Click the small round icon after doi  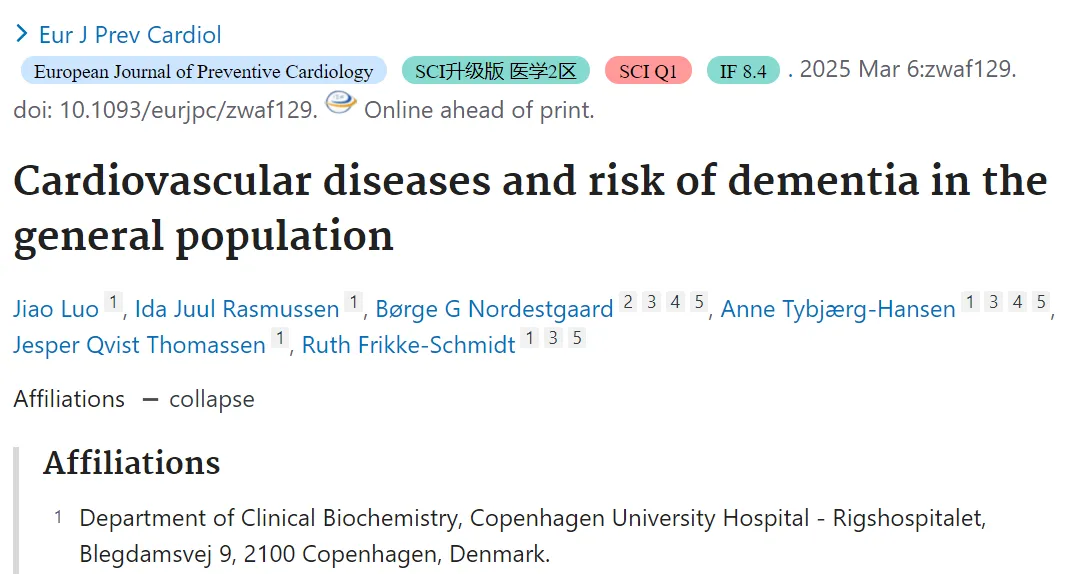341,104
